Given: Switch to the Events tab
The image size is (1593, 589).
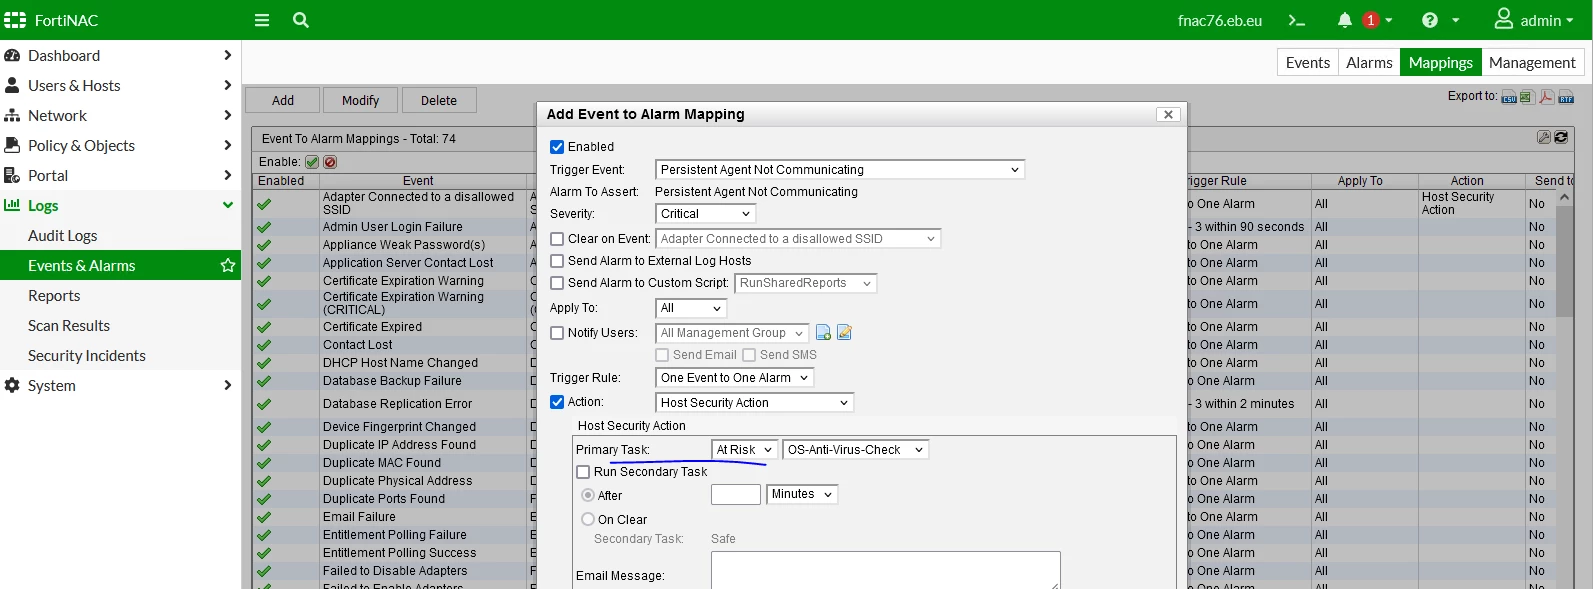Looking at the screenshot, I should pyautogui.click(x=1308, y=62).
